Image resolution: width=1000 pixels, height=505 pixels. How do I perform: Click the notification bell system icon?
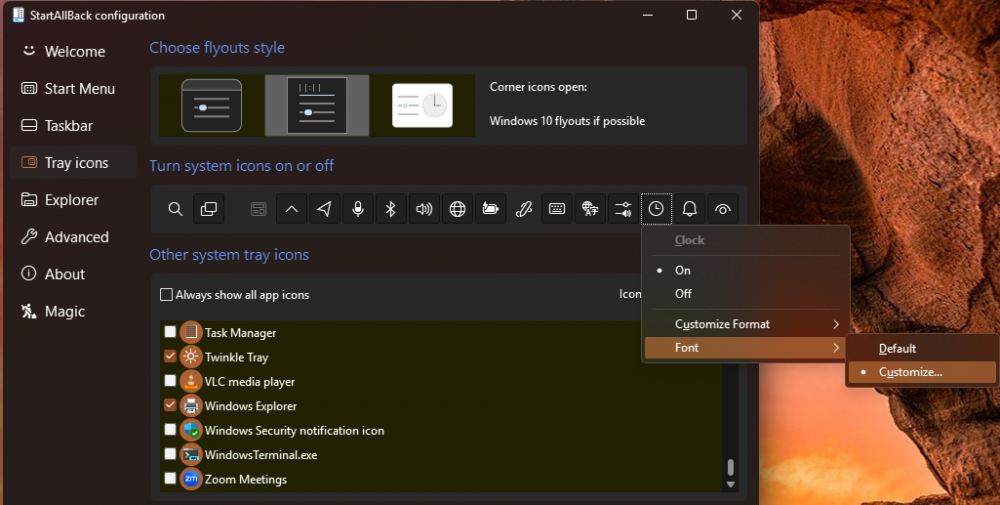tap(689, 209)
